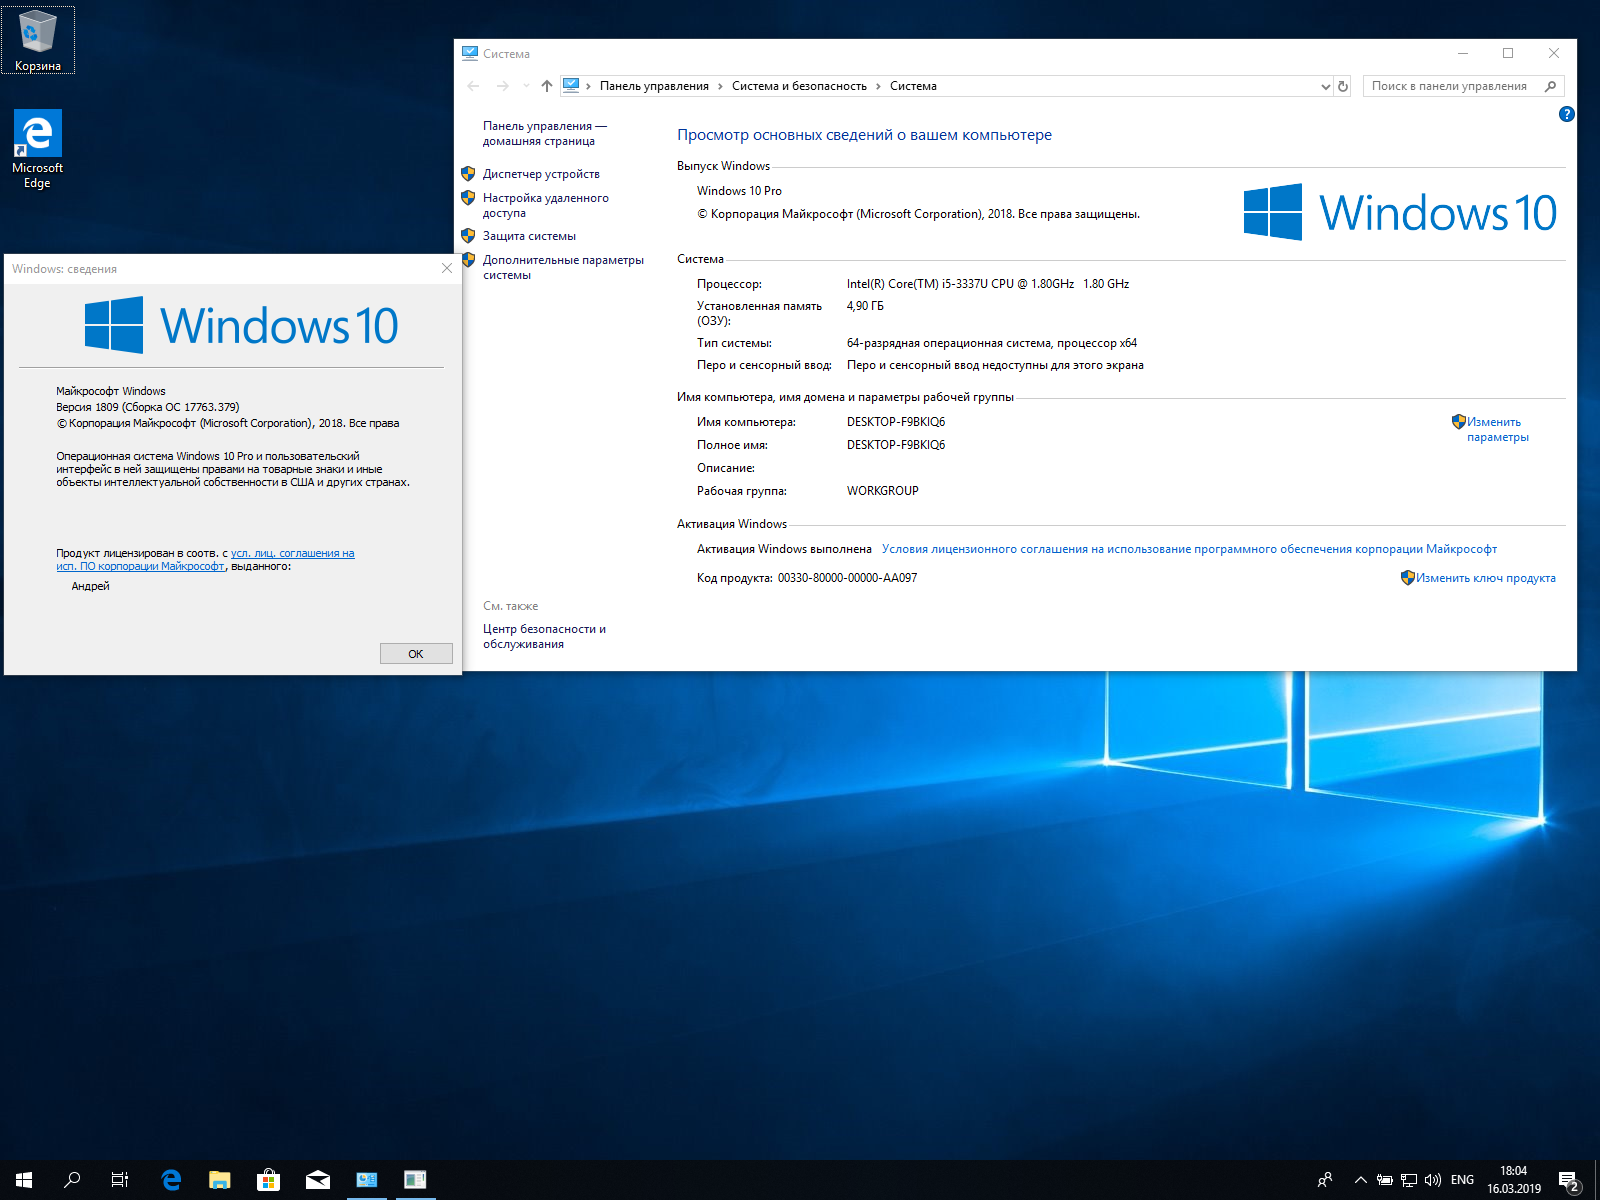The width and height of the screenshot is (1600, 1200).
Task: Open 'Дополнительные параметры системы' link
Action: [x=563, y=268]
